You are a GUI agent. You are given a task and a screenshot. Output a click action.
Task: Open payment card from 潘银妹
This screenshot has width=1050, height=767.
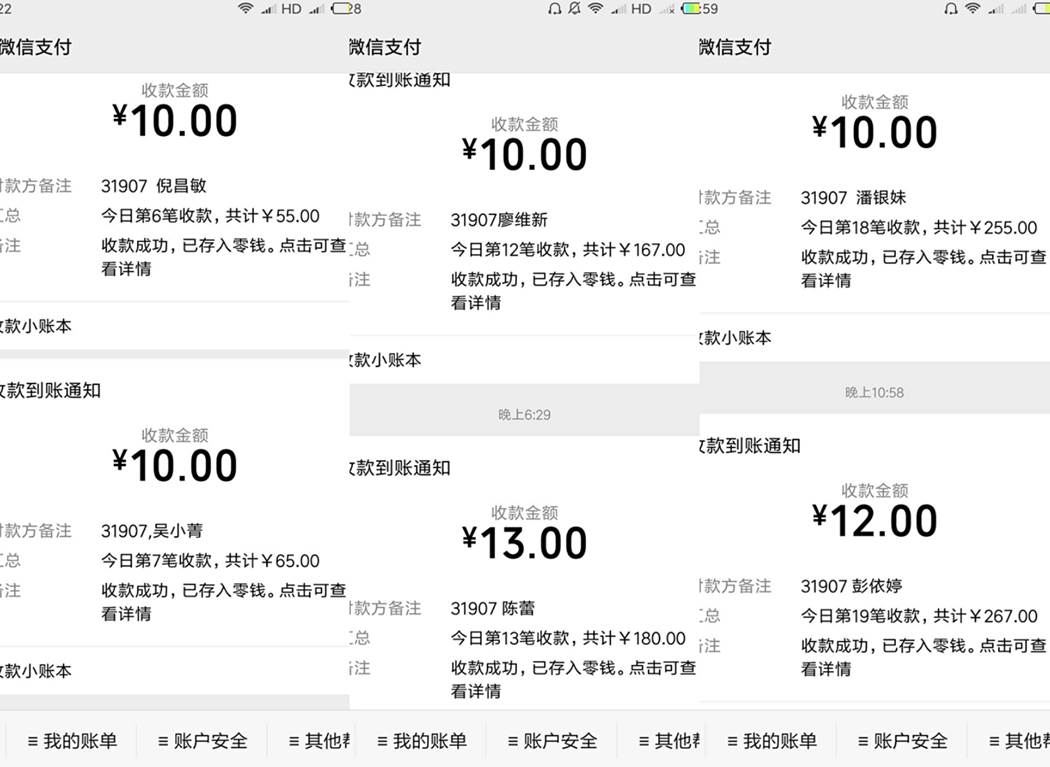coord(875,194)
